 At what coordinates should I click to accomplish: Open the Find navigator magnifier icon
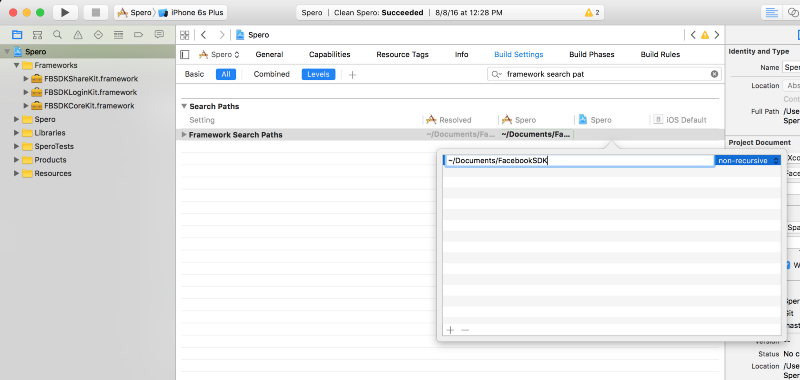58,35
